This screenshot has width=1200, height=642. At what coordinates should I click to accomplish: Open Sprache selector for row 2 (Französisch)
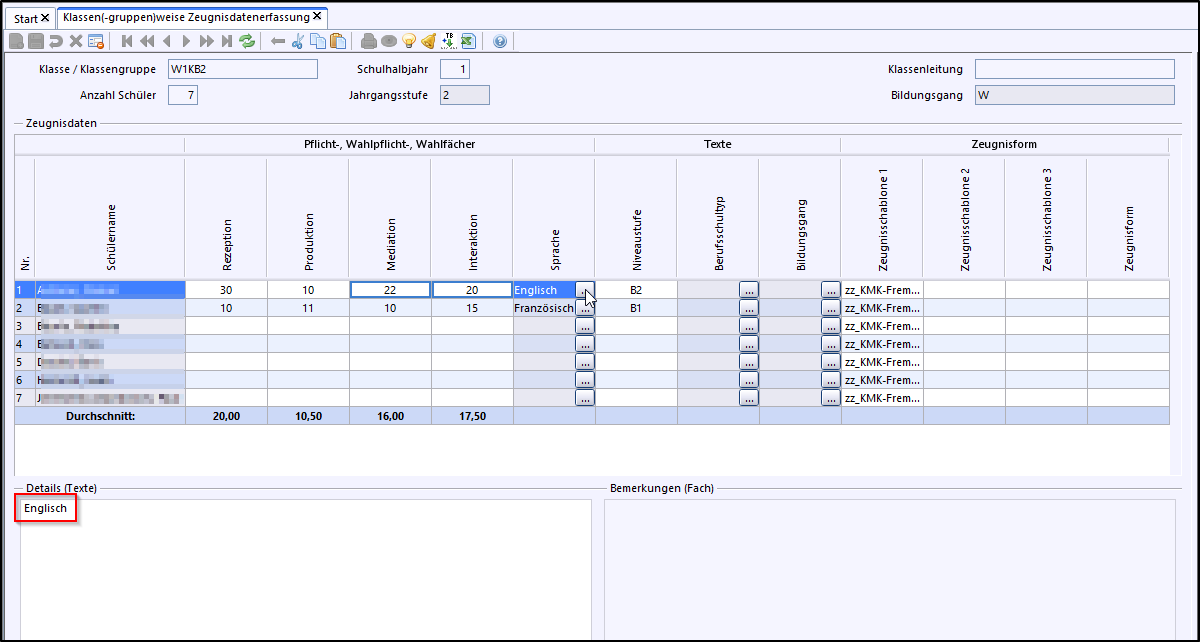click(x=585, y=309)
